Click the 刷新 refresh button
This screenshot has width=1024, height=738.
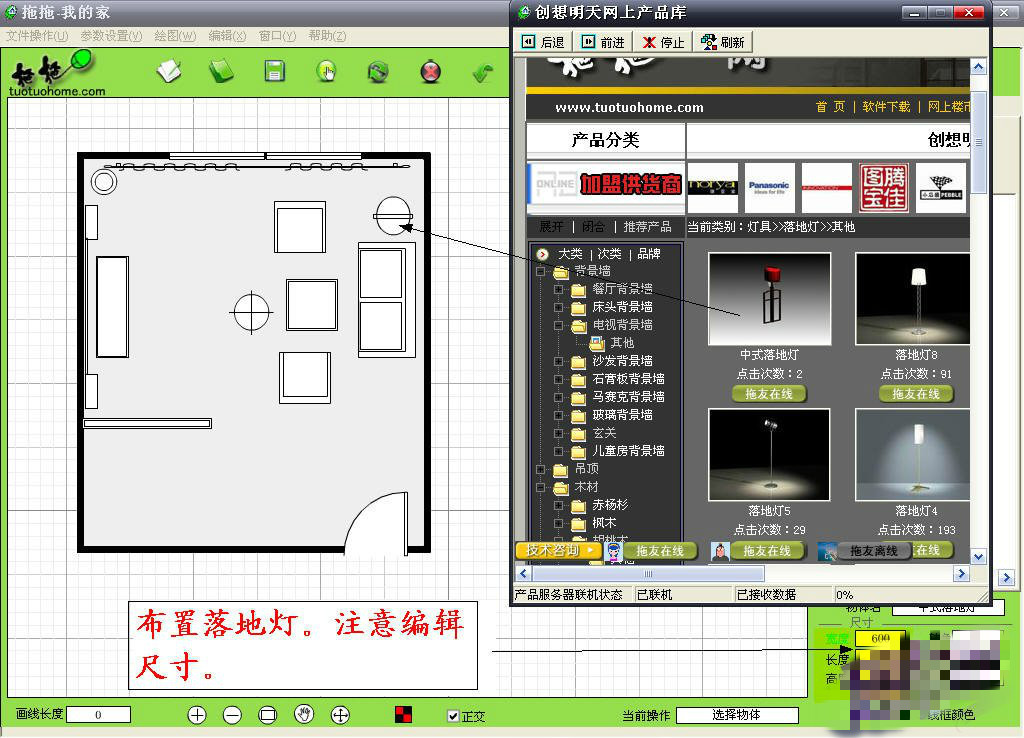pos(723,42)
